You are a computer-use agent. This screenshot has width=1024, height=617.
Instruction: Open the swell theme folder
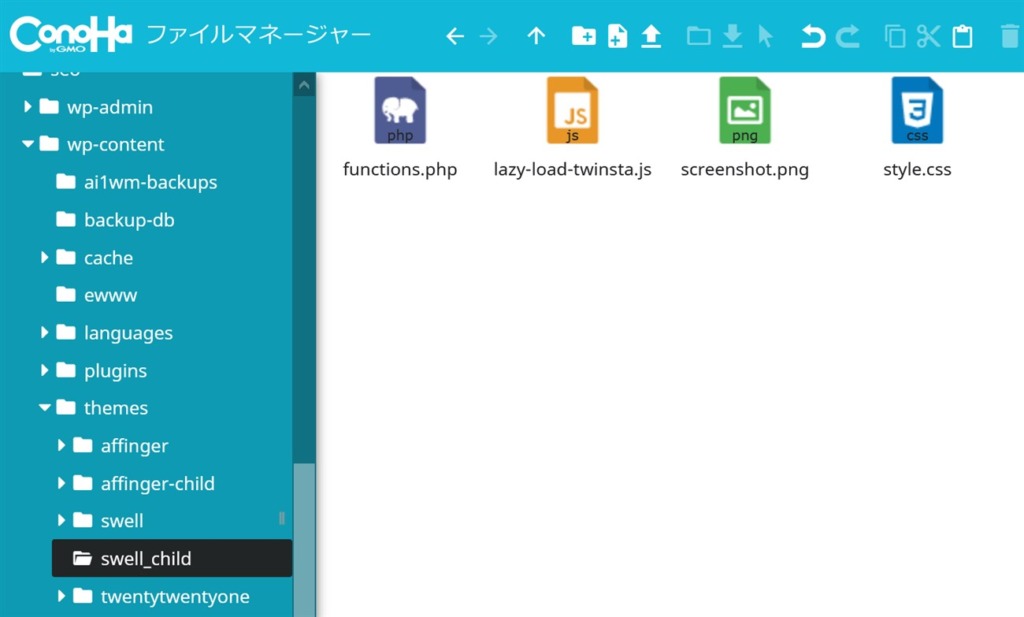[x=108, y=520]
